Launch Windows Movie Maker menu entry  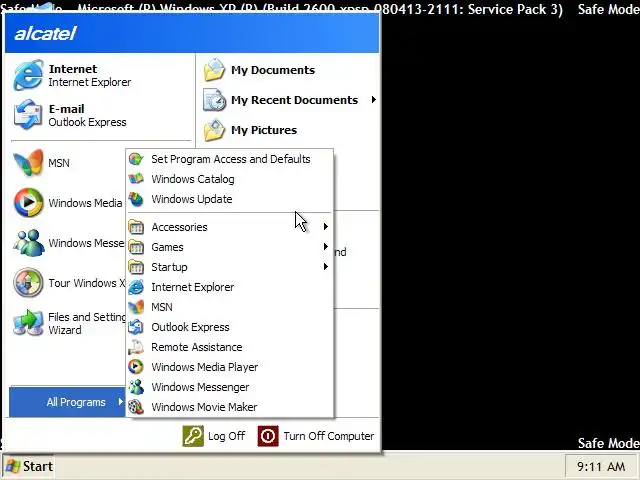[x=230, y=407]
